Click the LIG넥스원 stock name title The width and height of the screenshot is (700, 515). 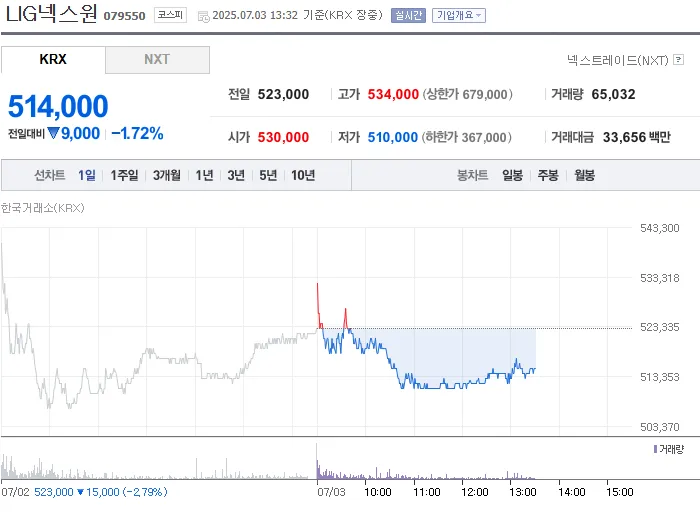tap(51, 13)
